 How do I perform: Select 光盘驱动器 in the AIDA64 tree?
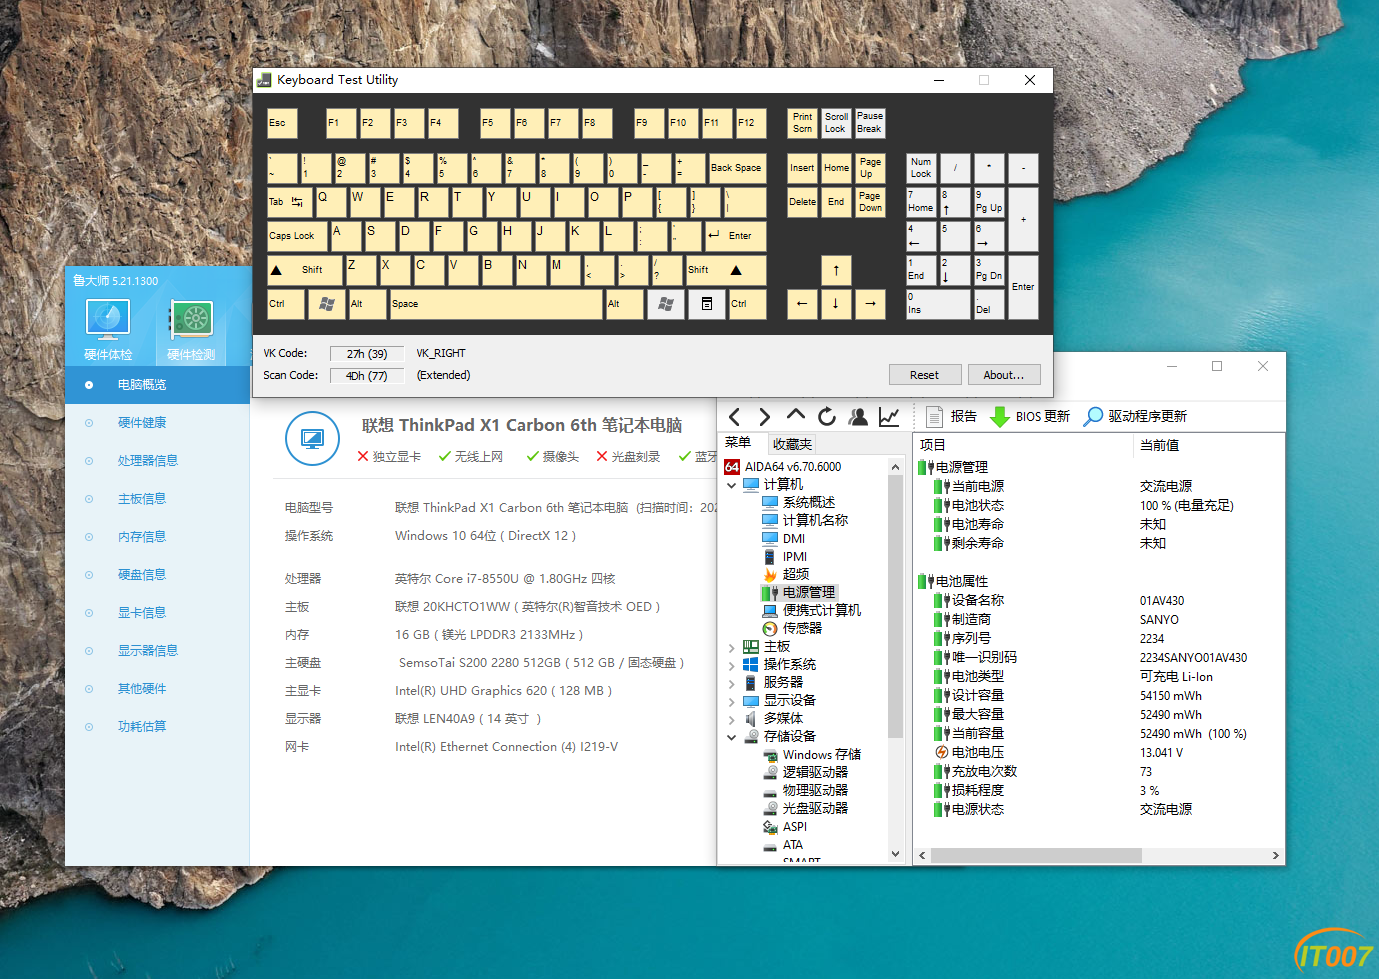[x=815, y=808]
